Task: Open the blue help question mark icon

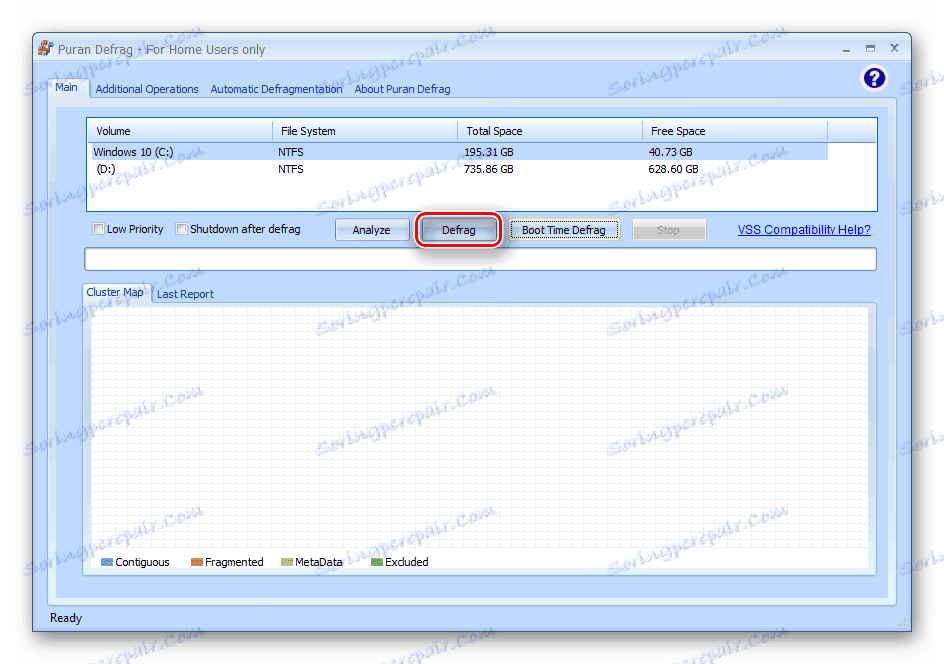Action: (874, 78)
